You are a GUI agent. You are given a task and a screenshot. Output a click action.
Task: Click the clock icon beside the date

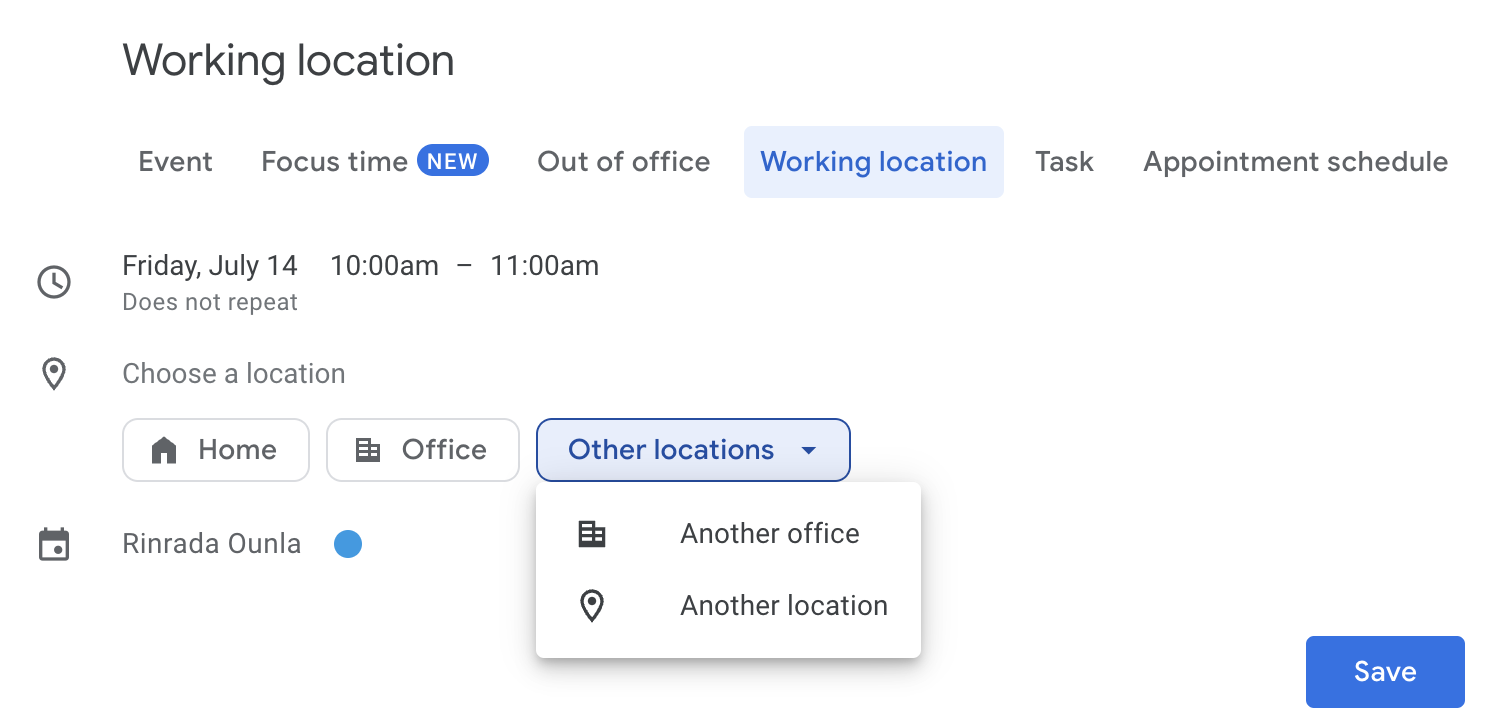point(54,282)
